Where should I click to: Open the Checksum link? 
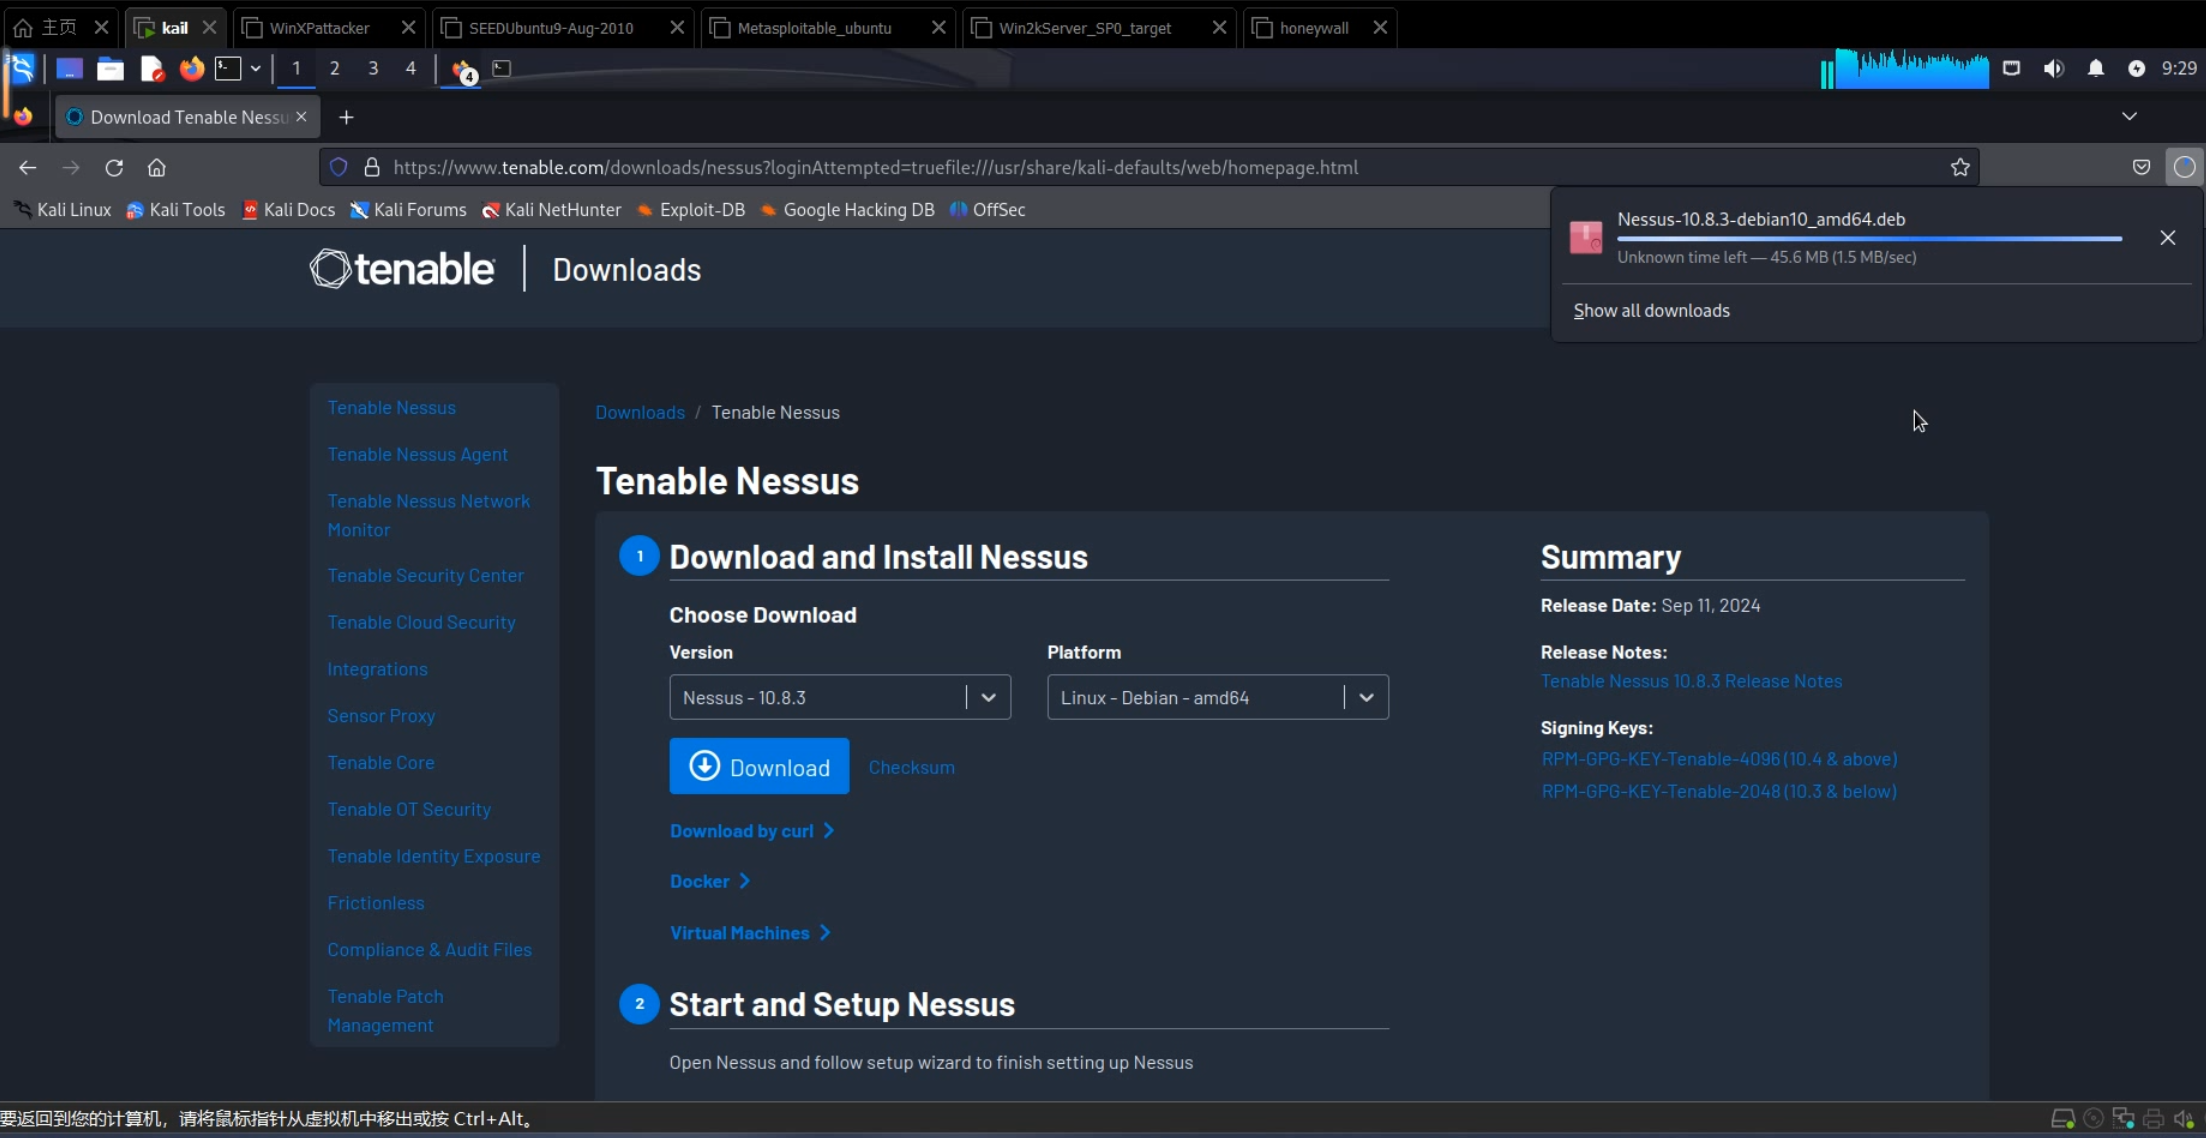pos(911,767)
